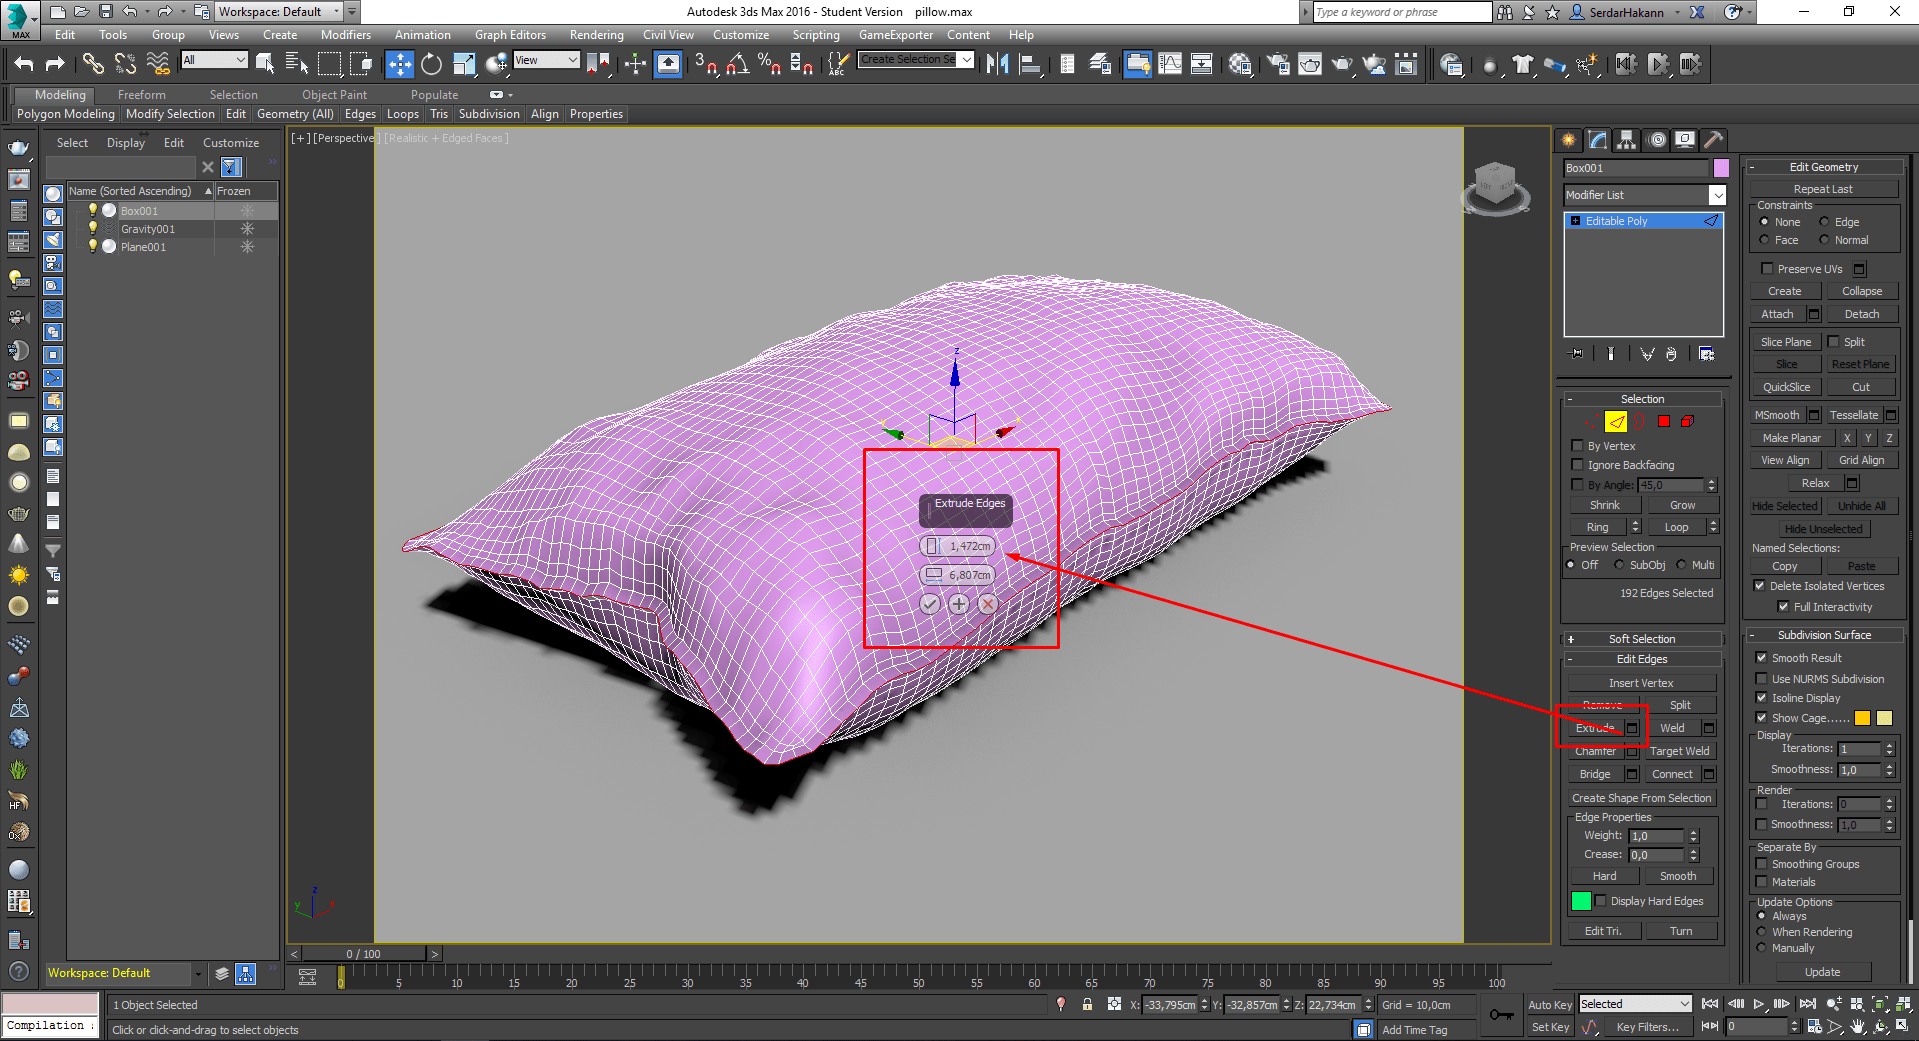The image size is (1919, 1041).
Task: Expand the Soft Selection rollout
Action: coord(1642,639)
